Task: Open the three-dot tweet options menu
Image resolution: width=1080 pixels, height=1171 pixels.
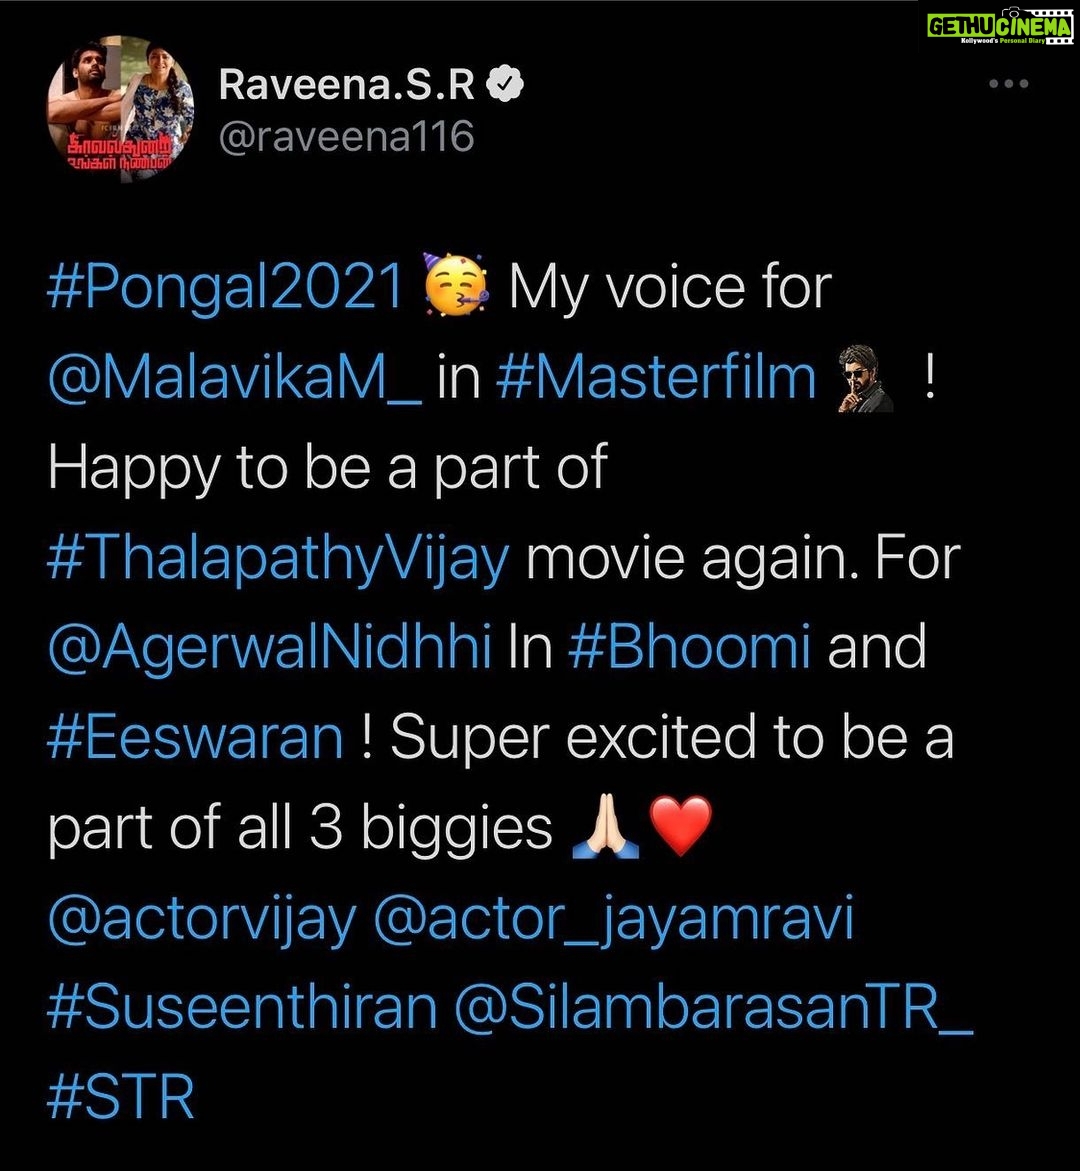Action: pos(1008,84)
